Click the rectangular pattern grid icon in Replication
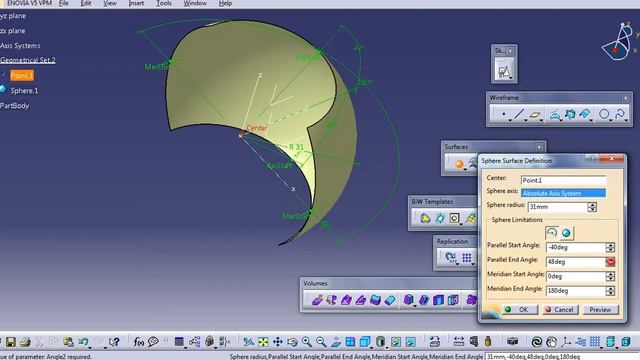 pos(467,257)
